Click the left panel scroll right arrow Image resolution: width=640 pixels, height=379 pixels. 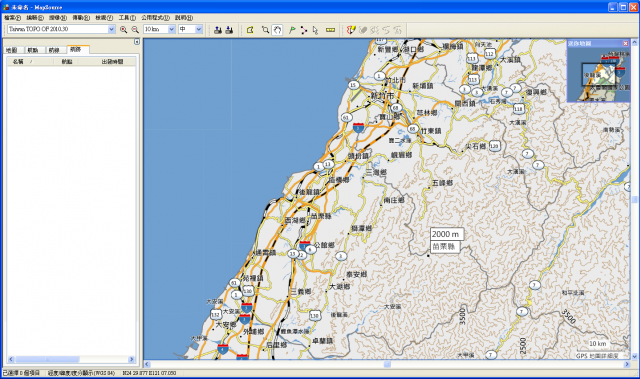pyautogui.click(x=131, y=359)
